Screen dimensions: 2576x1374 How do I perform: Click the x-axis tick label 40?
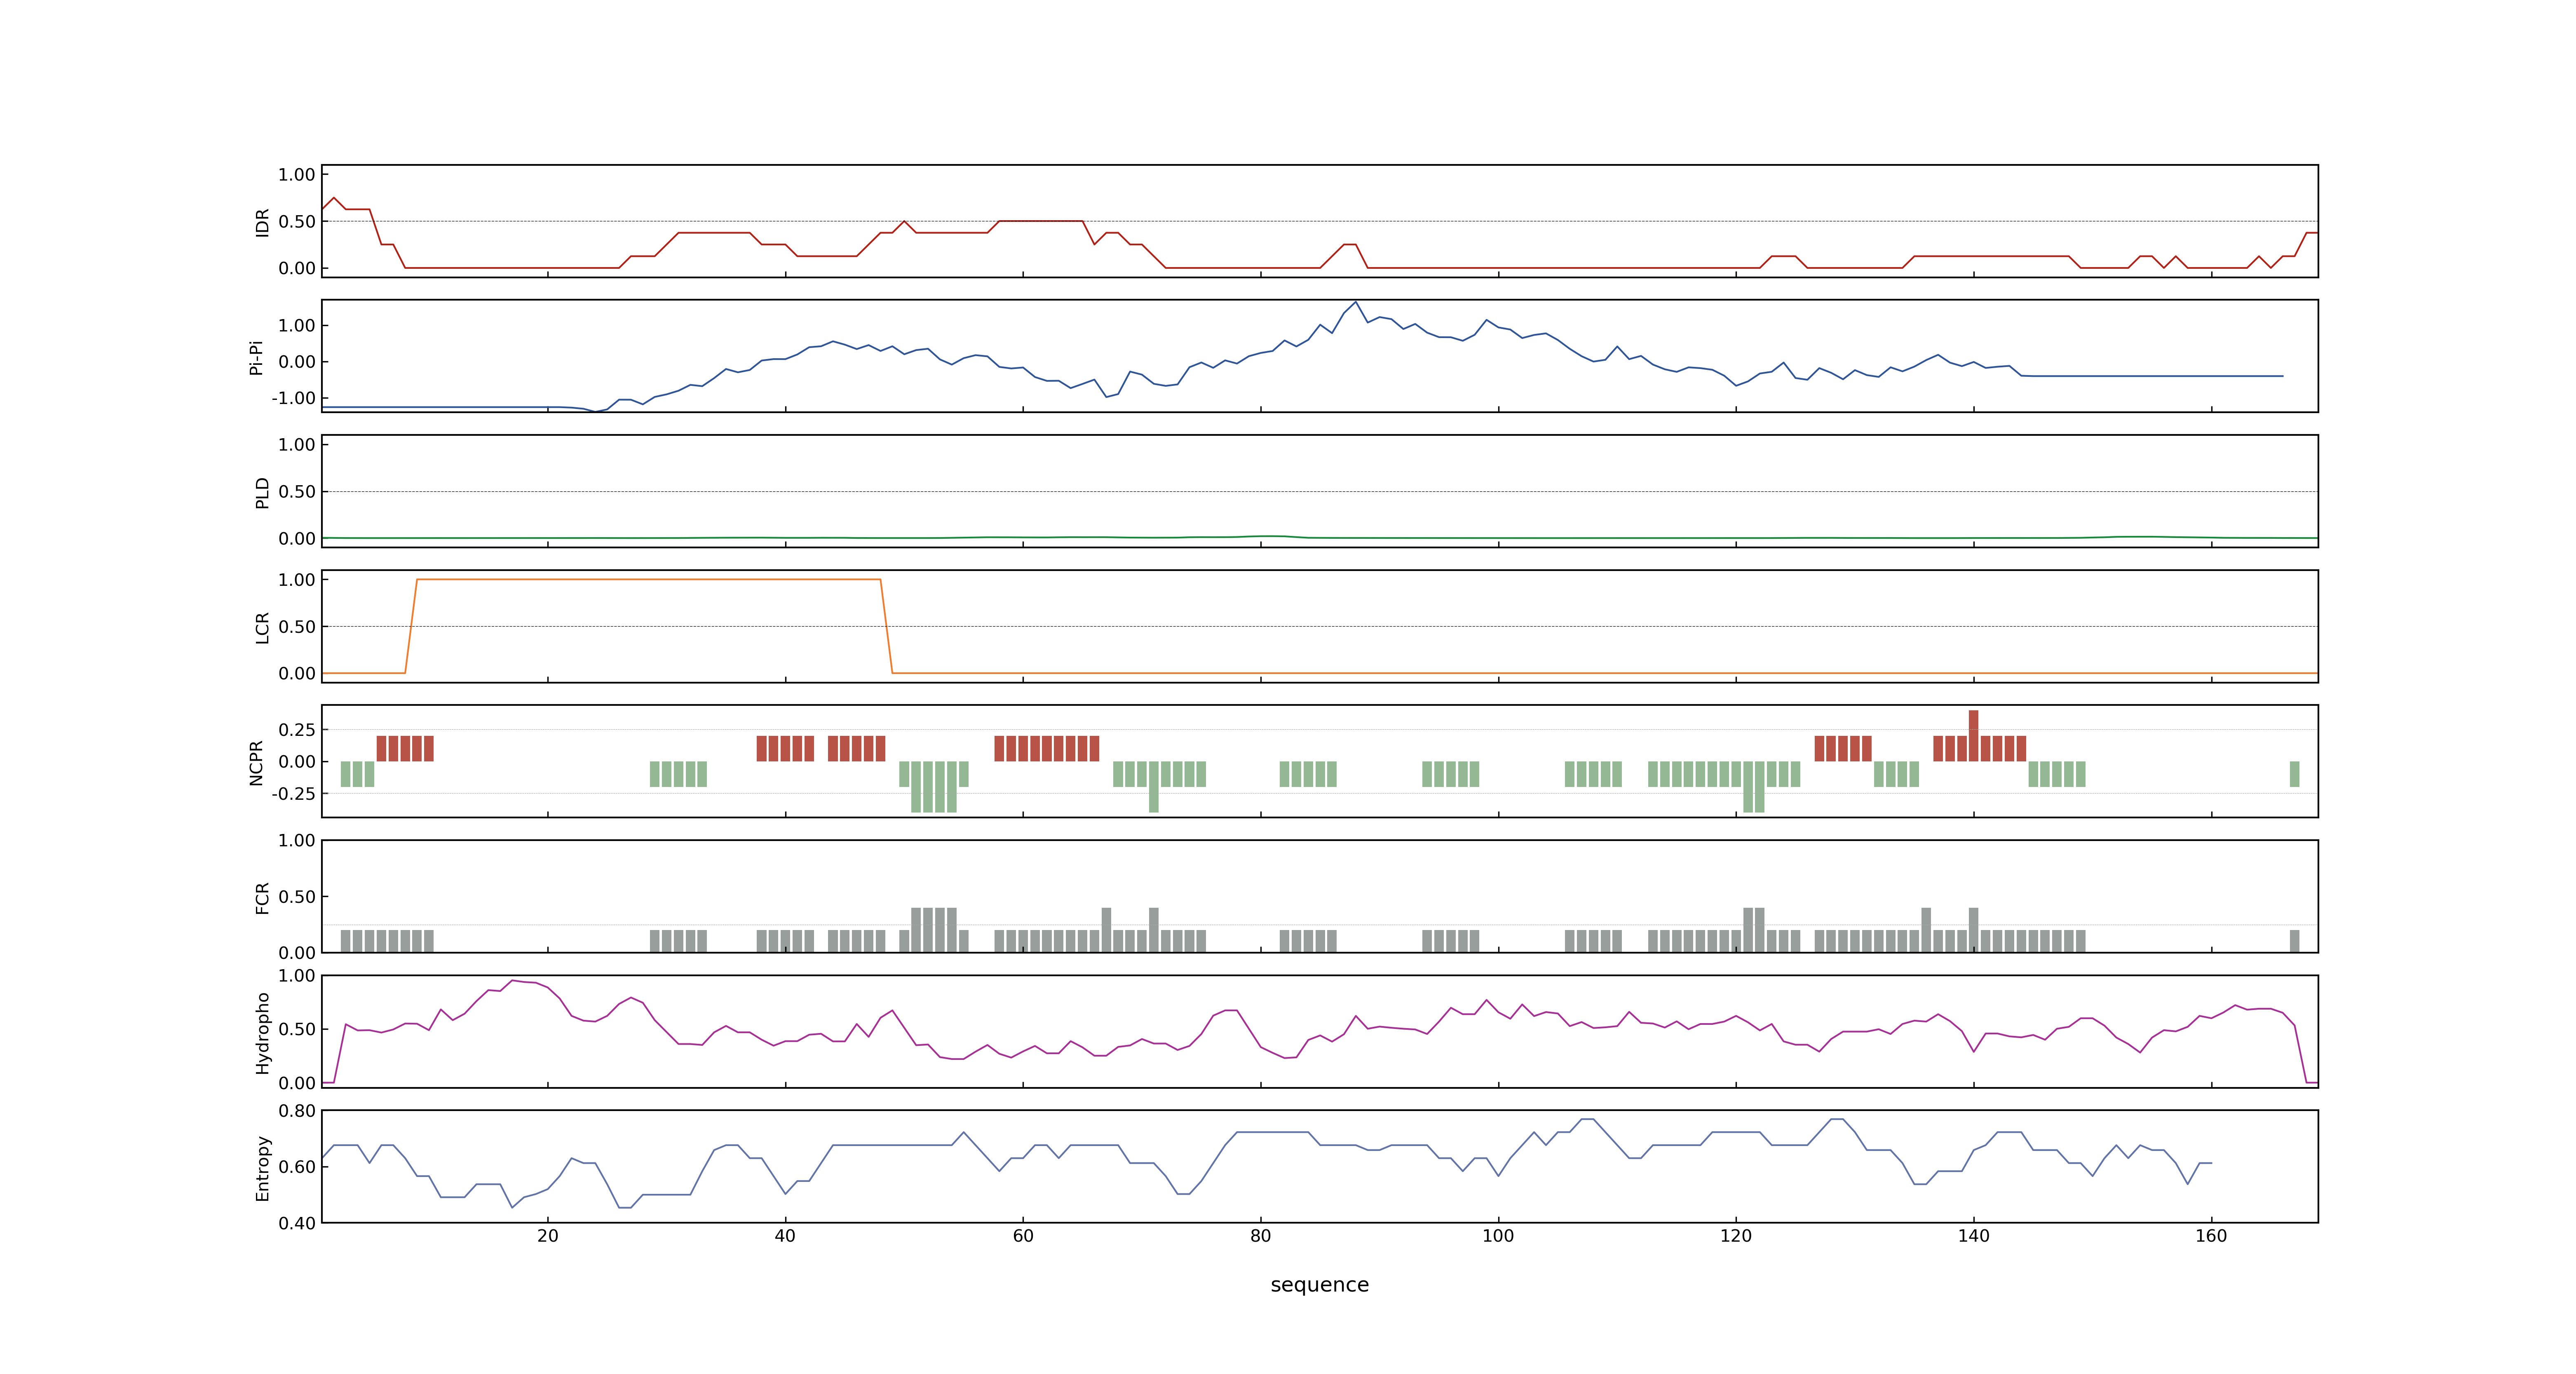pos(785,1236)
